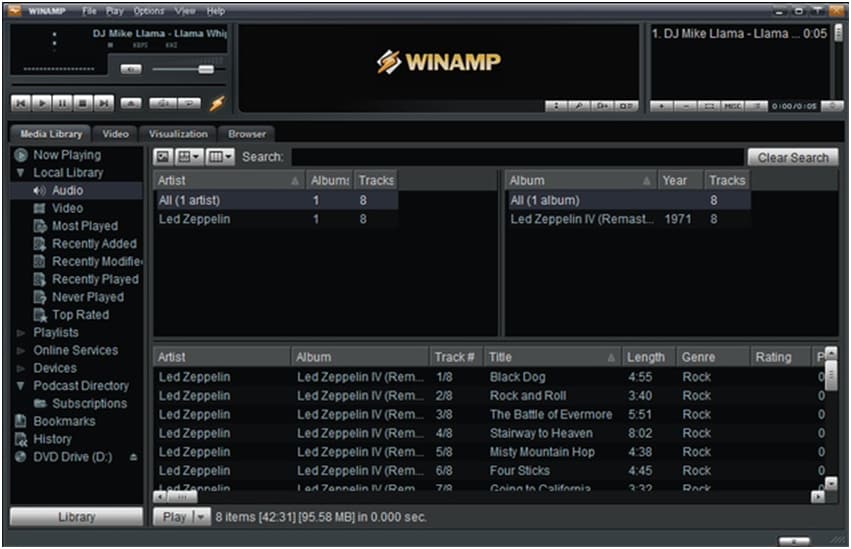Toggle Repeat mode button
This screenshot has width=851, height=549.
click(189, 103)
